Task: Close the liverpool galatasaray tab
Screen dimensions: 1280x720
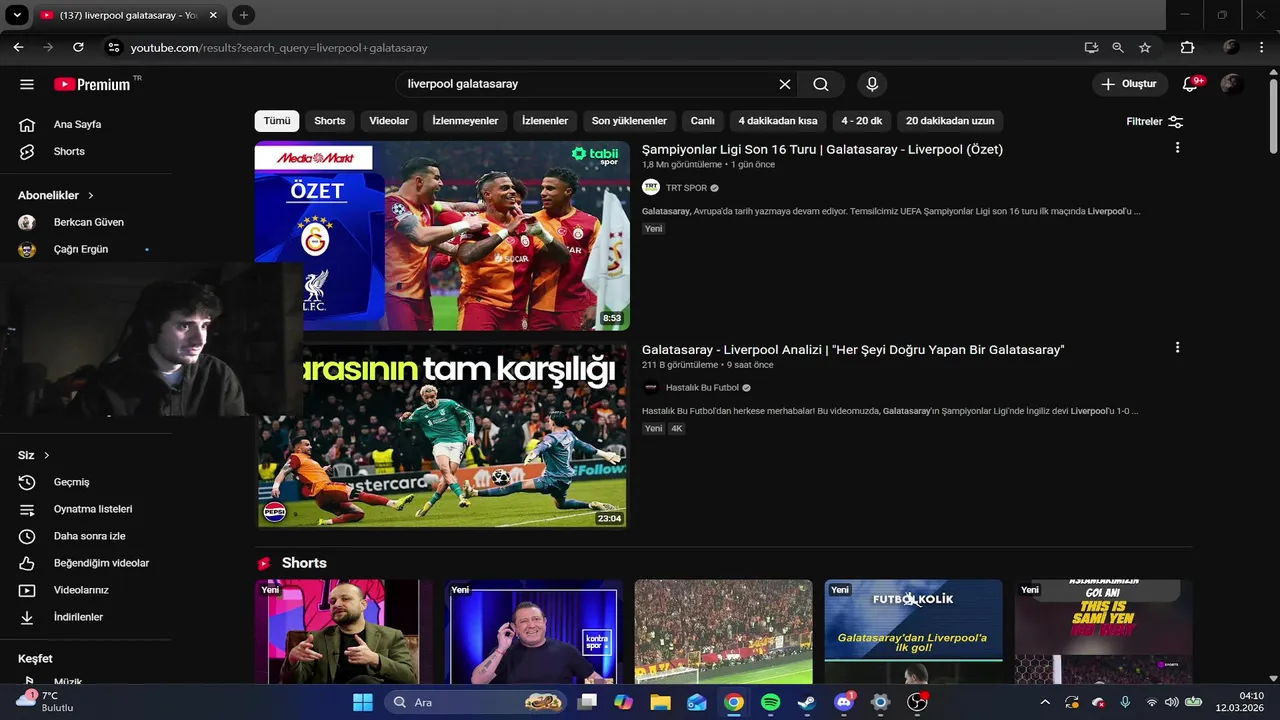Action: coord(213,15)
